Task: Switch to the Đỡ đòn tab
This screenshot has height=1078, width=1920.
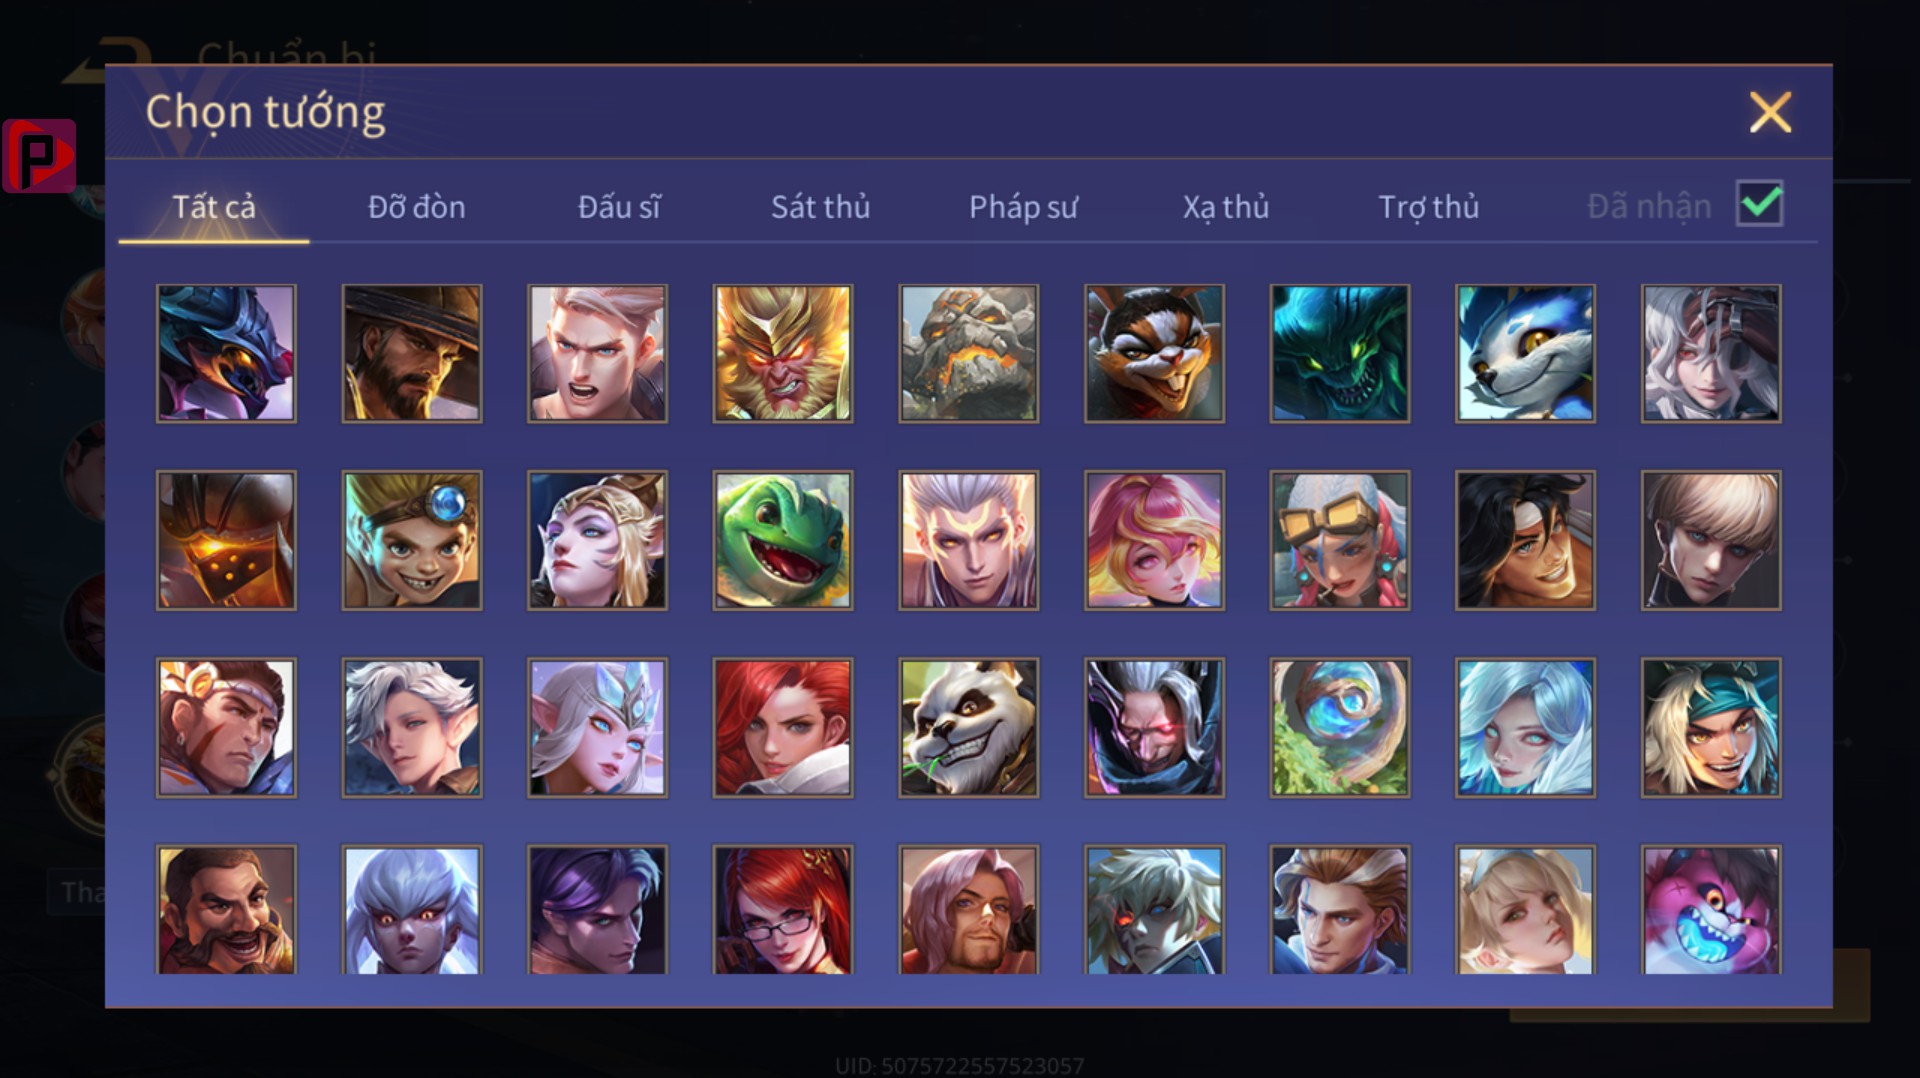Action: (417, 207)
